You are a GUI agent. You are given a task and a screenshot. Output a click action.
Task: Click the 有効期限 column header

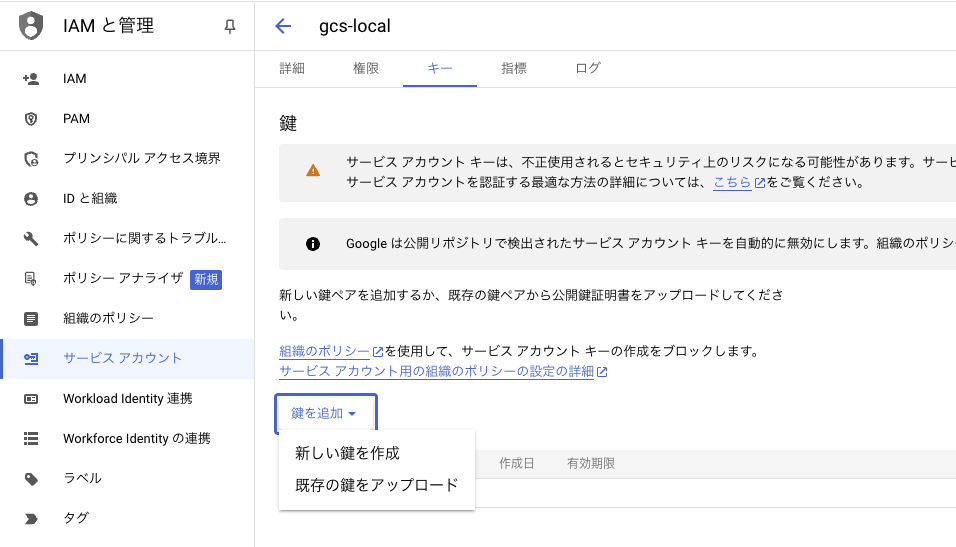coord(591,463)
